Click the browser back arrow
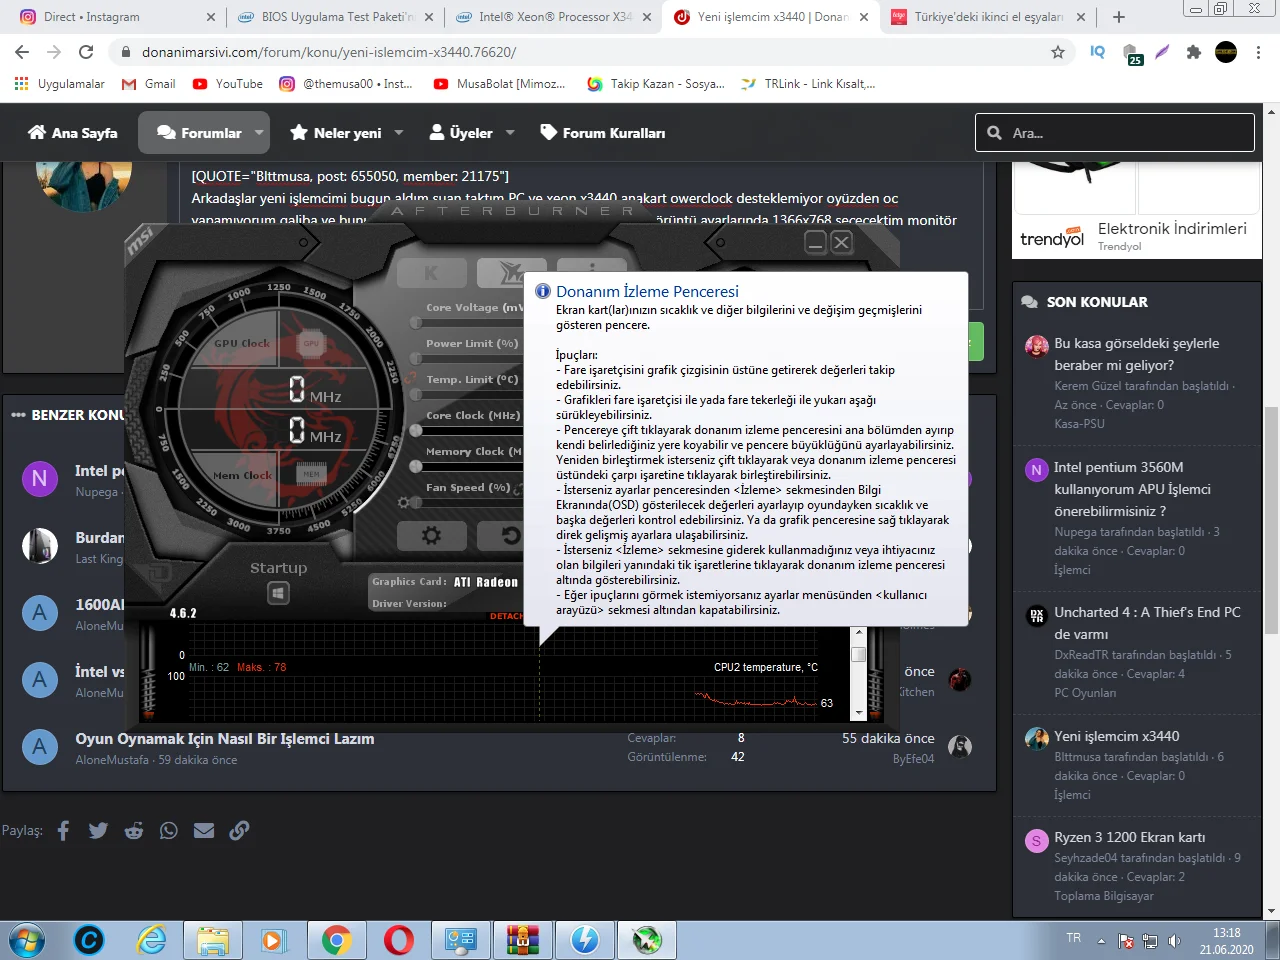Screen dimensions: 1280x960 (x=22, y=52)
